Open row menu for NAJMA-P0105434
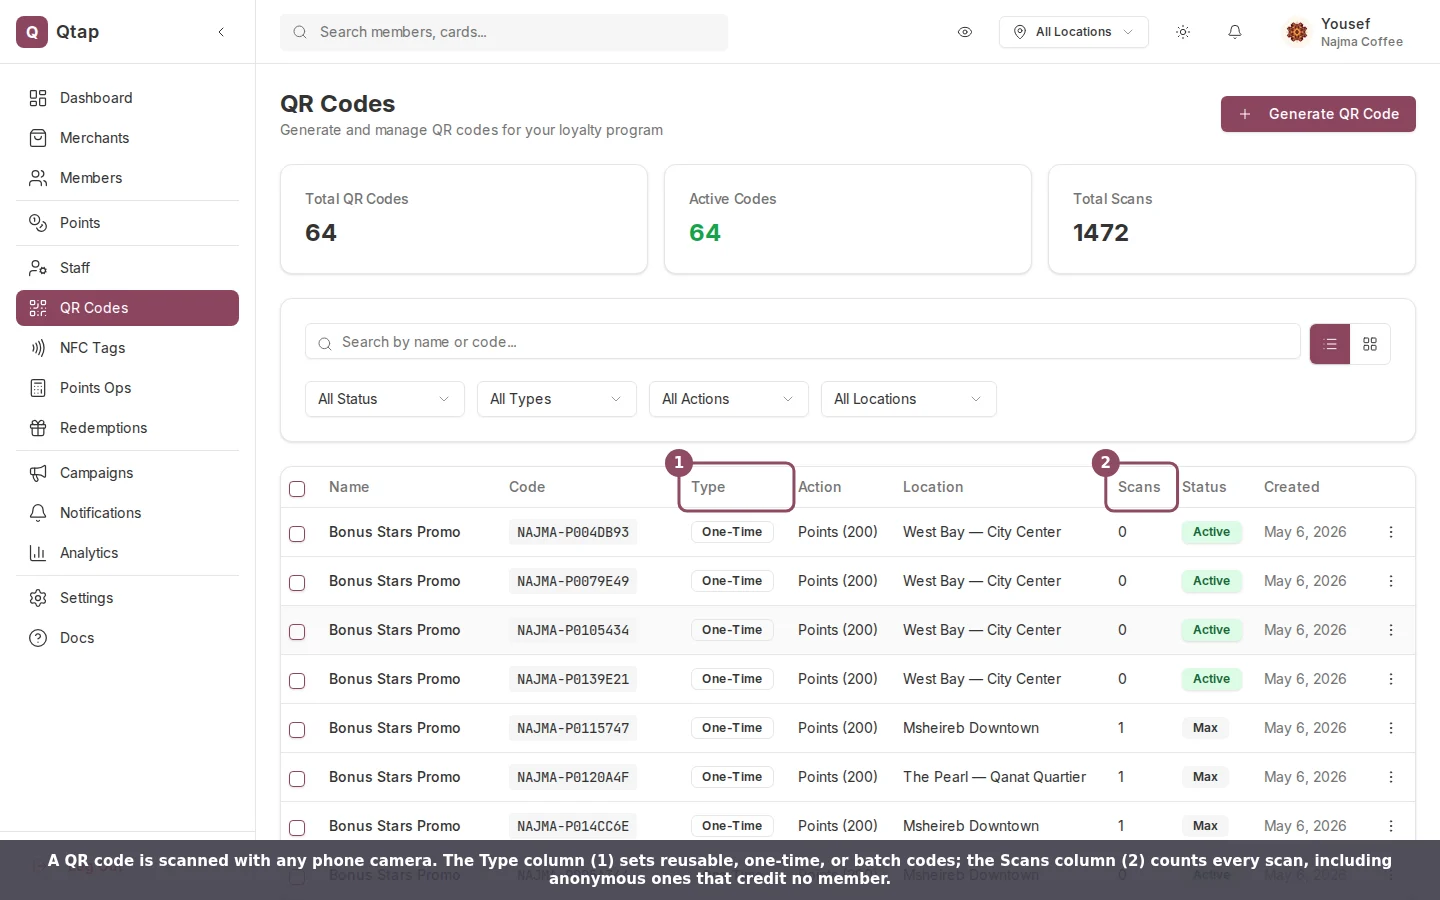Image resolution: width=1440 pixels, height=900 pixels. pyautogui.click(x=1391, y=630)
